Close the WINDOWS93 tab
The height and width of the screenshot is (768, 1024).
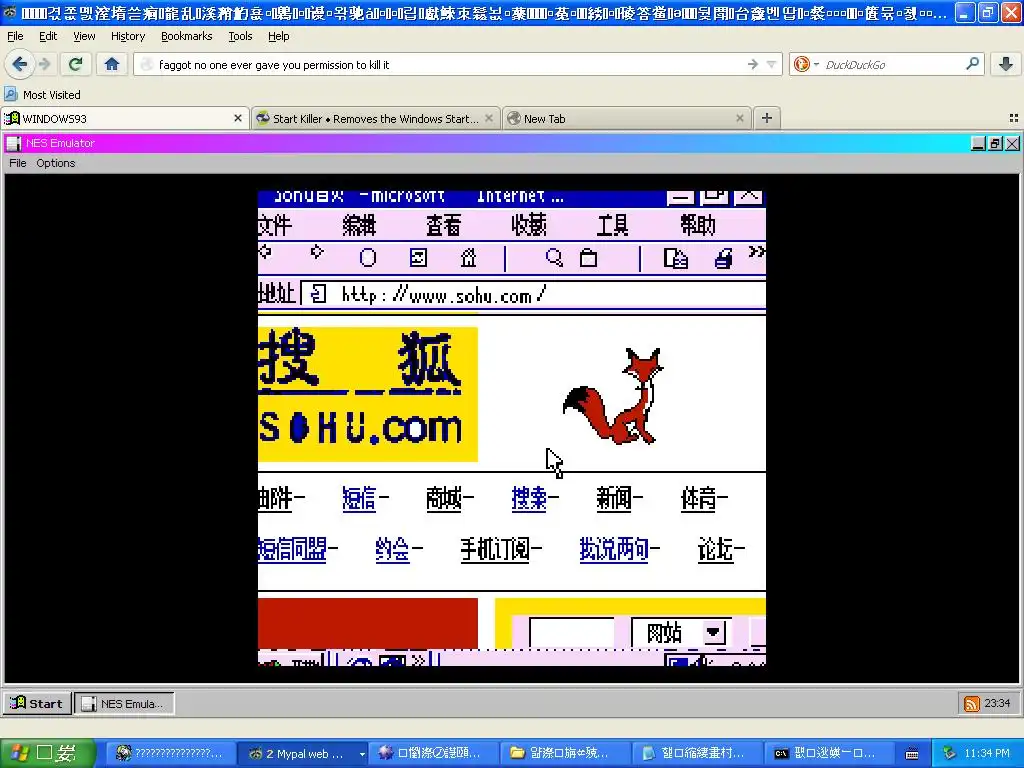[238, 118]
